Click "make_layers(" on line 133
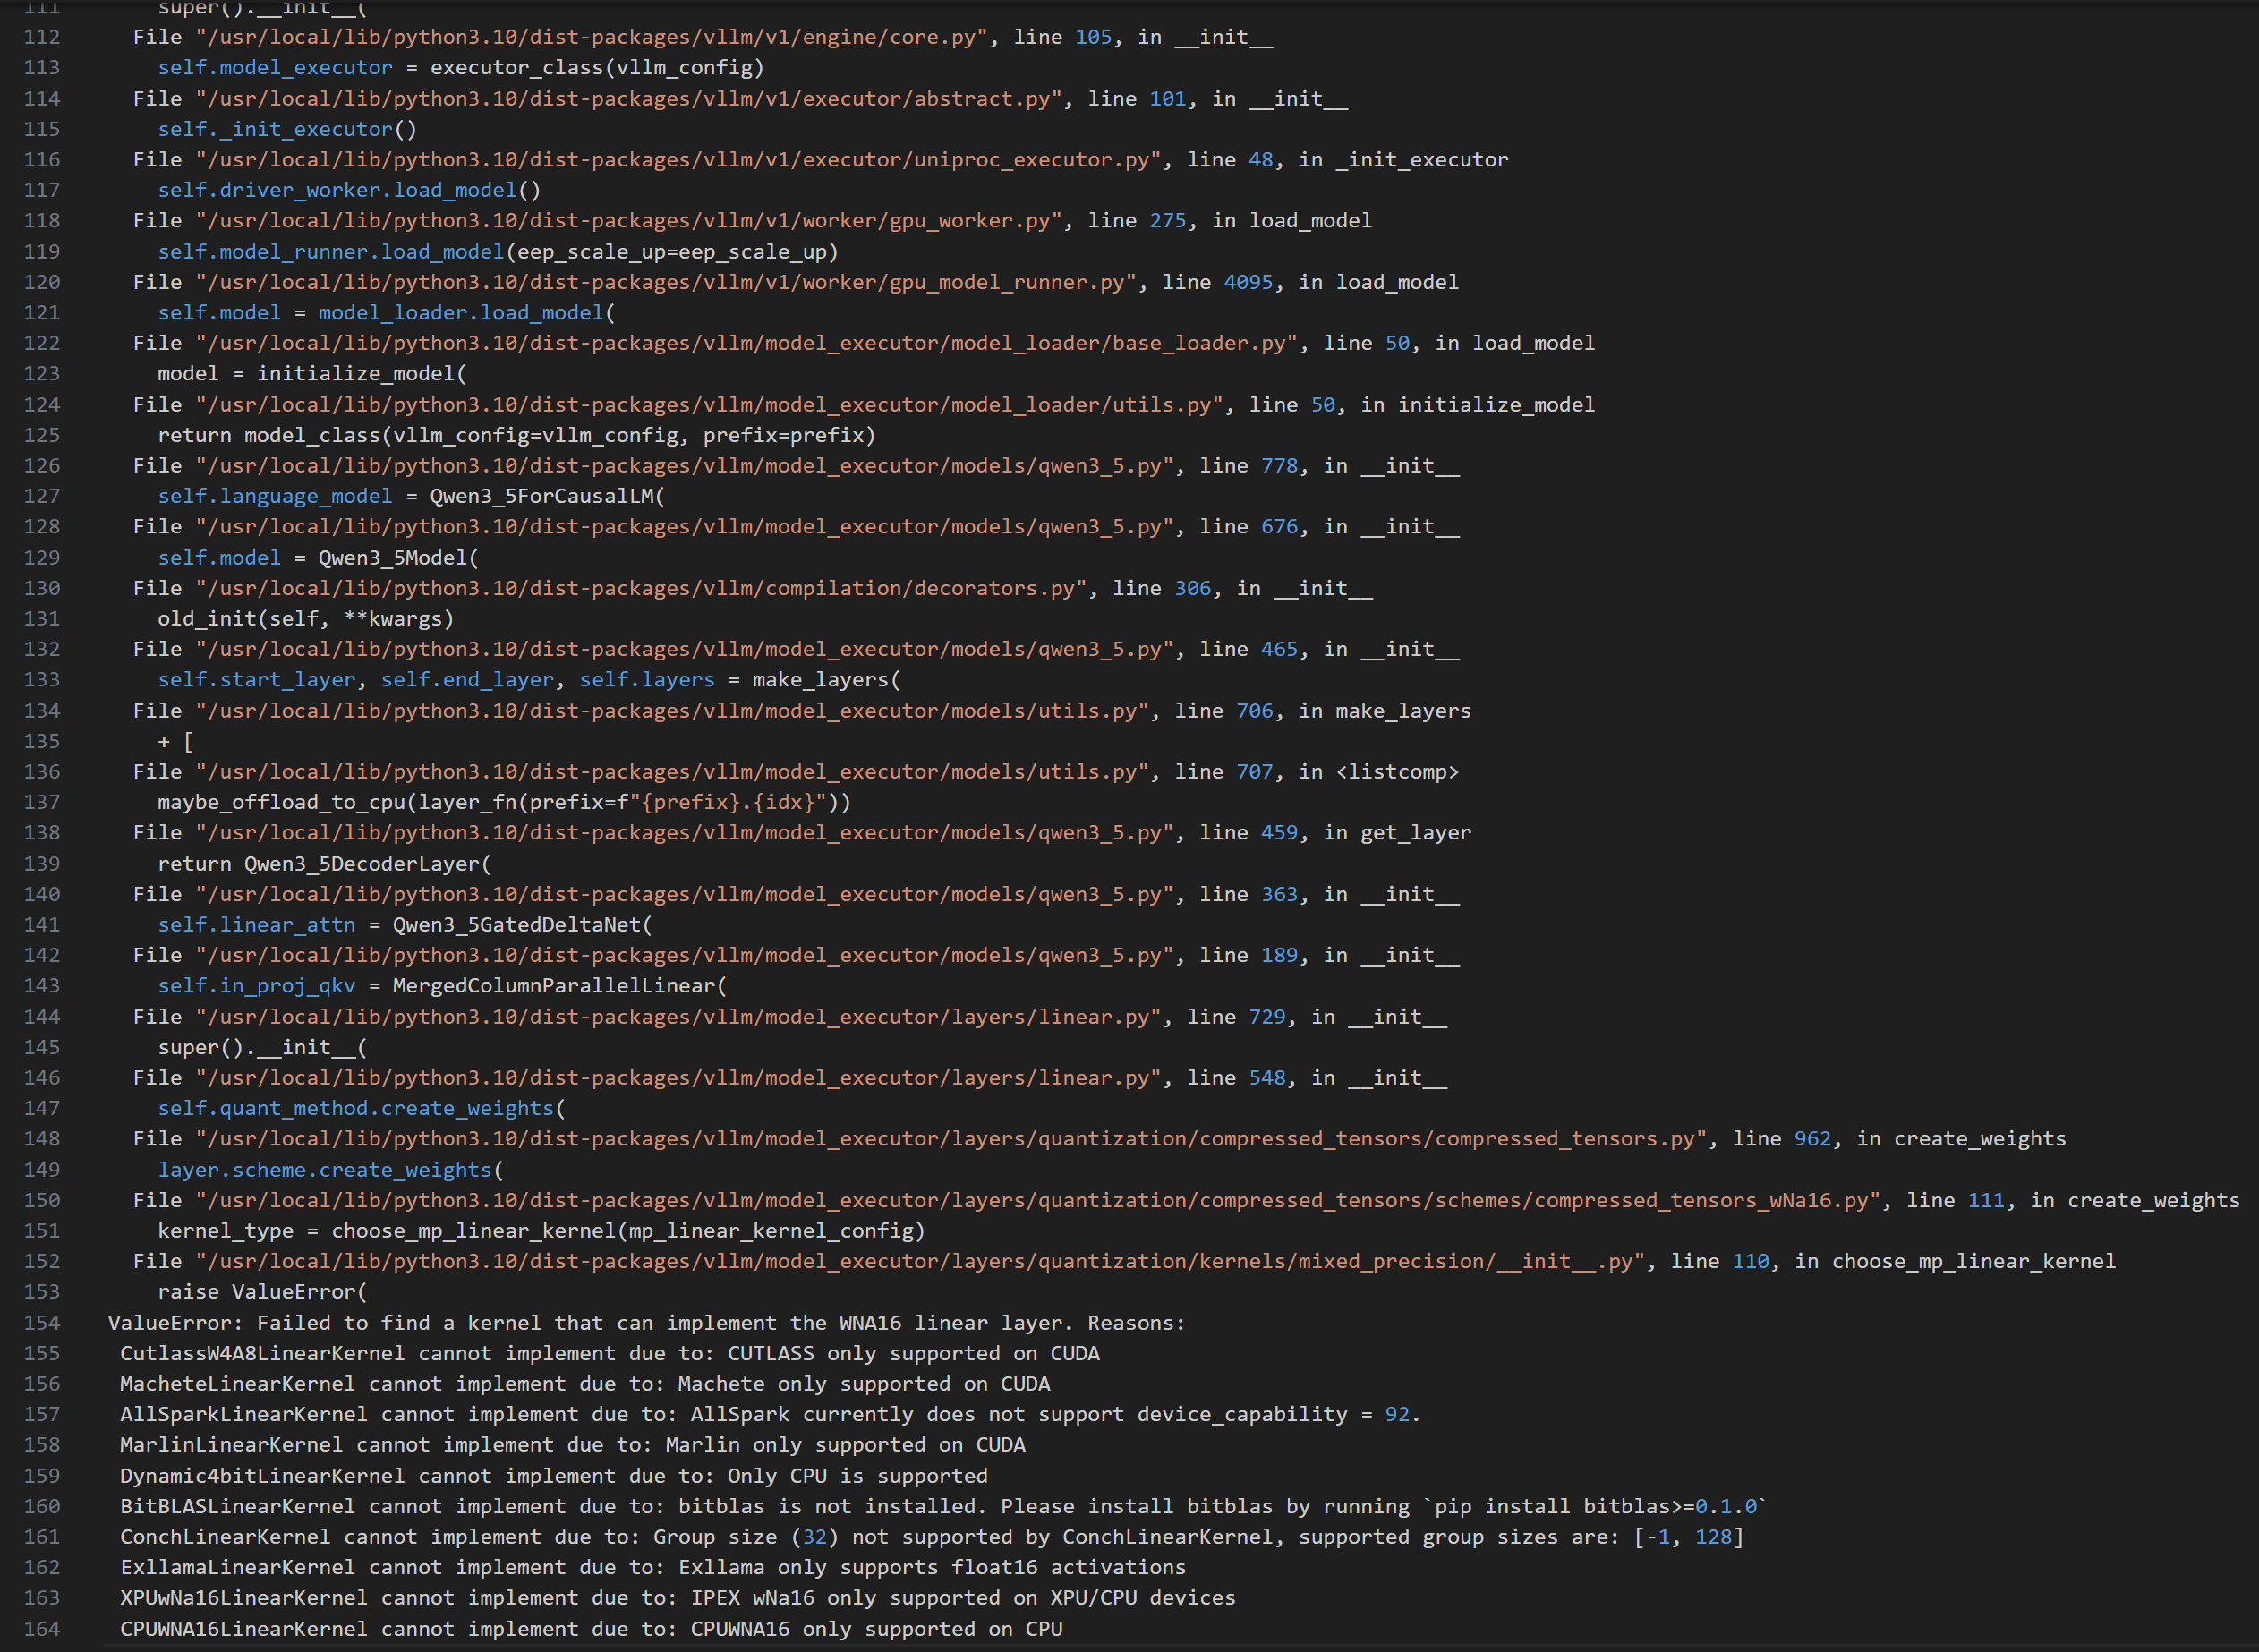 [x=826, y=680]
